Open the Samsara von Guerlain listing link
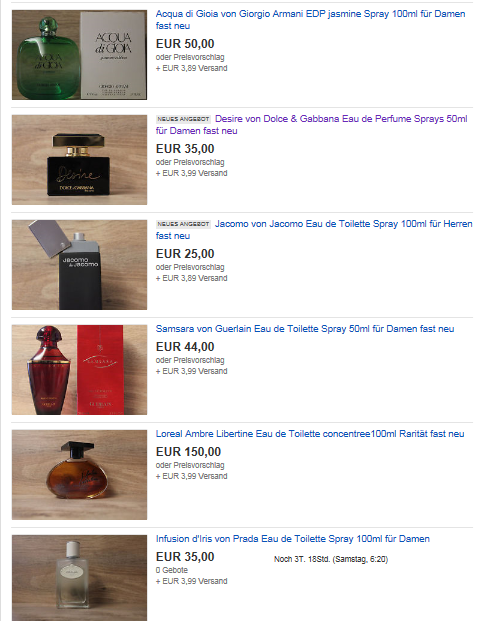Screen dimensions: 481x621 pos(305,329)
